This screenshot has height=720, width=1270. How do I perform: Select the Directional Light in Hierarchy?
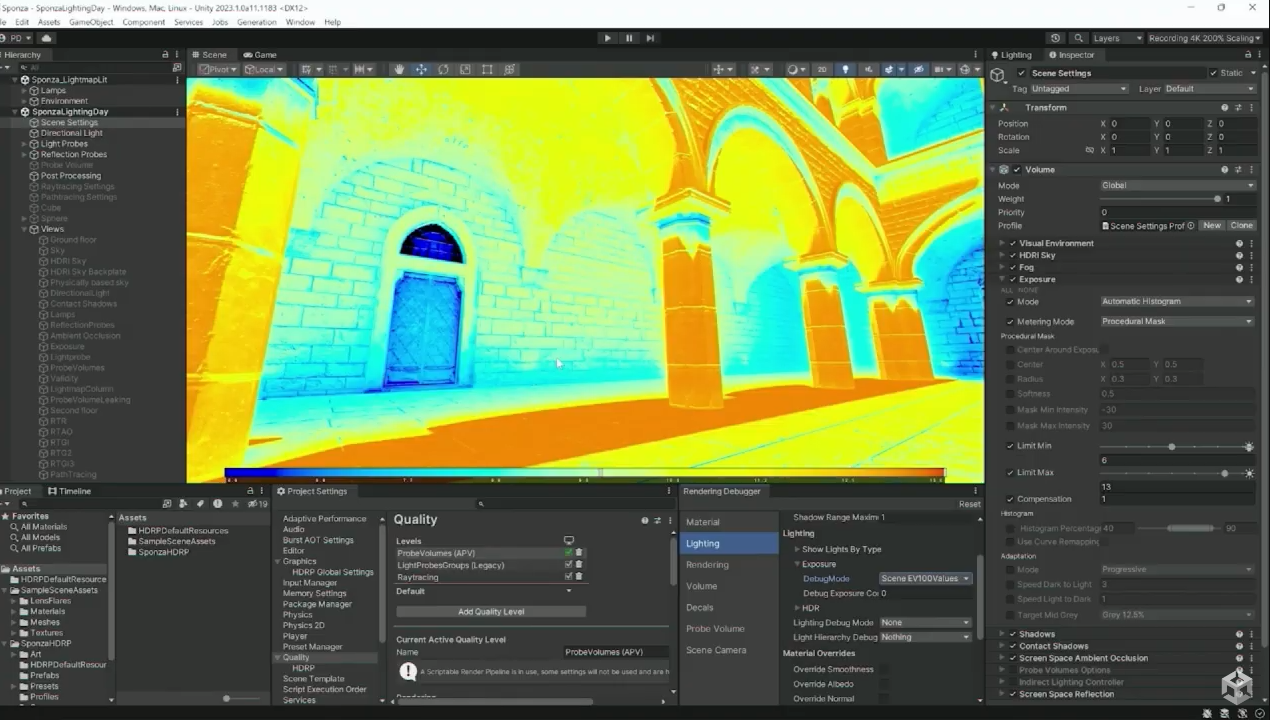72,133
